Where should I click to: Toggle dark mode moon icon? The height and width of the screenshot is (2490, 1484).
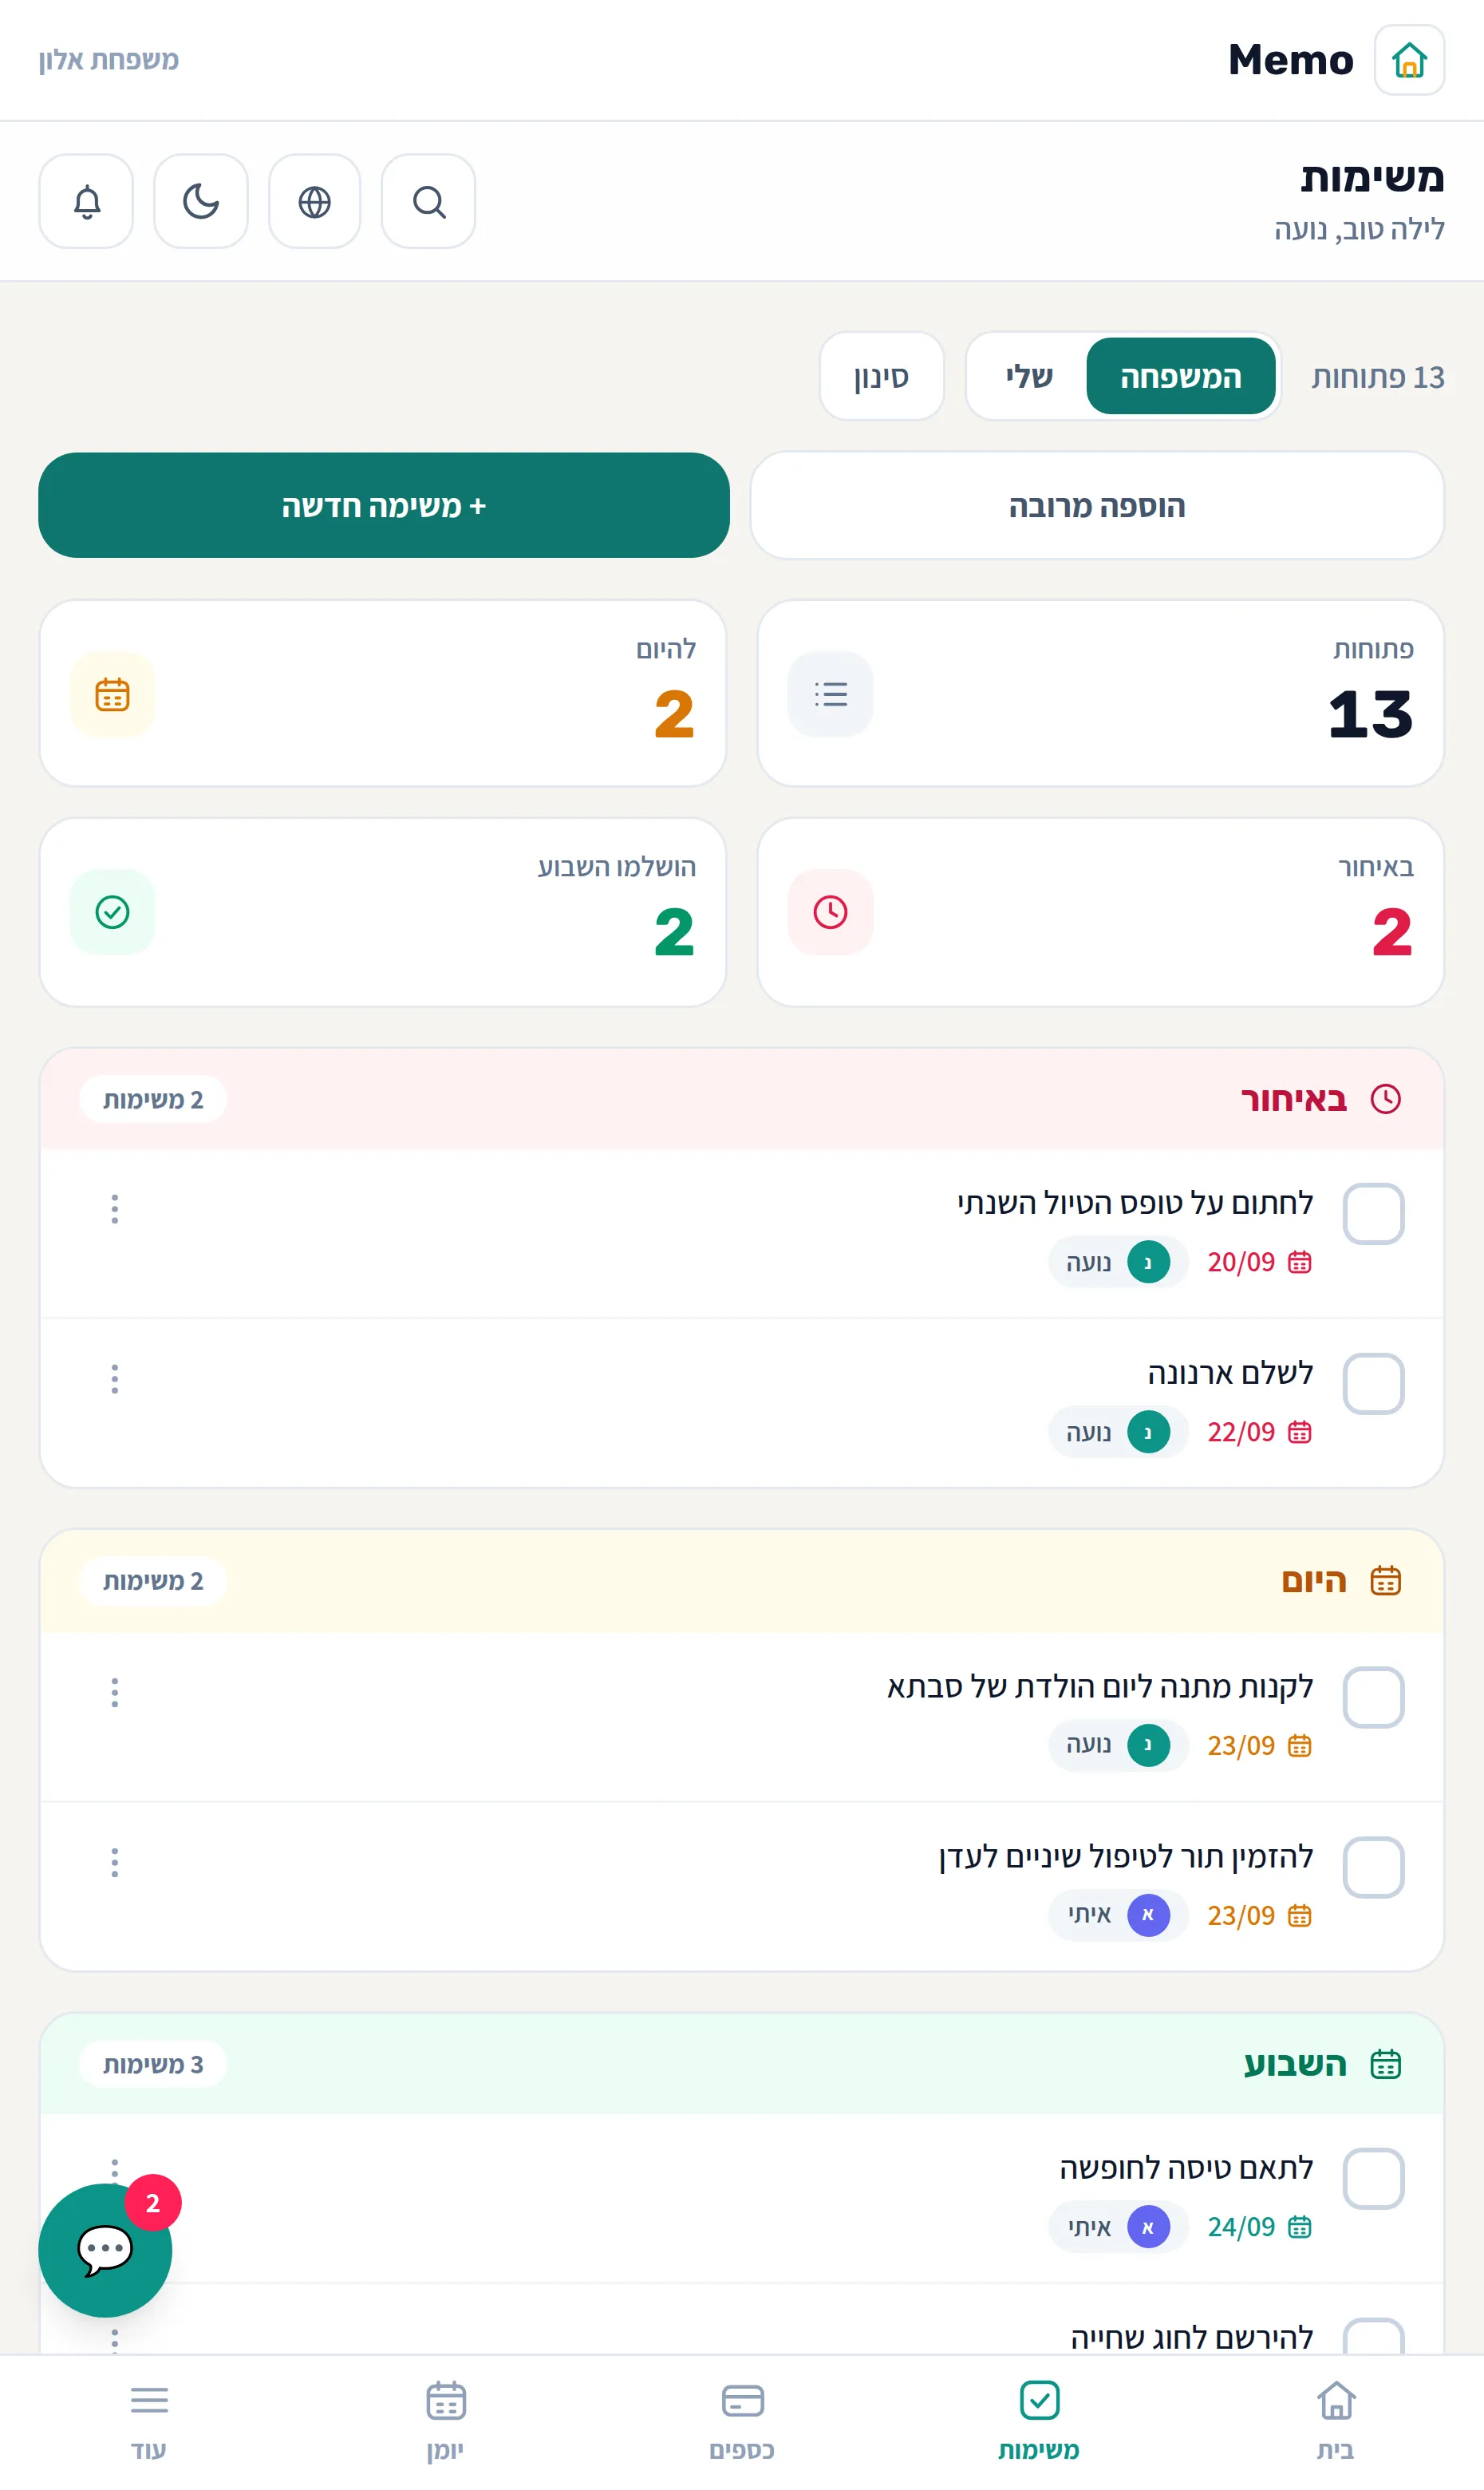pyautogui.click(x=201, y=201)
